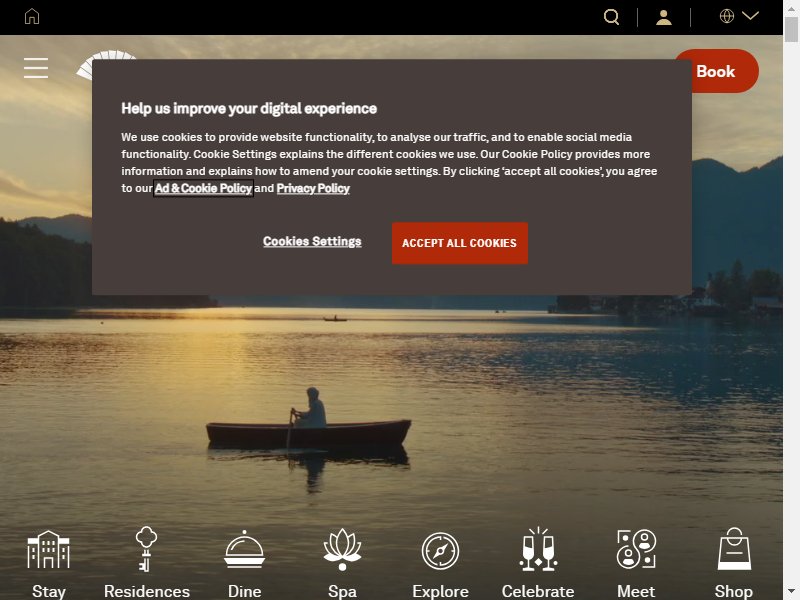Select the Celebrate label
800x600 pixels.
538,591
